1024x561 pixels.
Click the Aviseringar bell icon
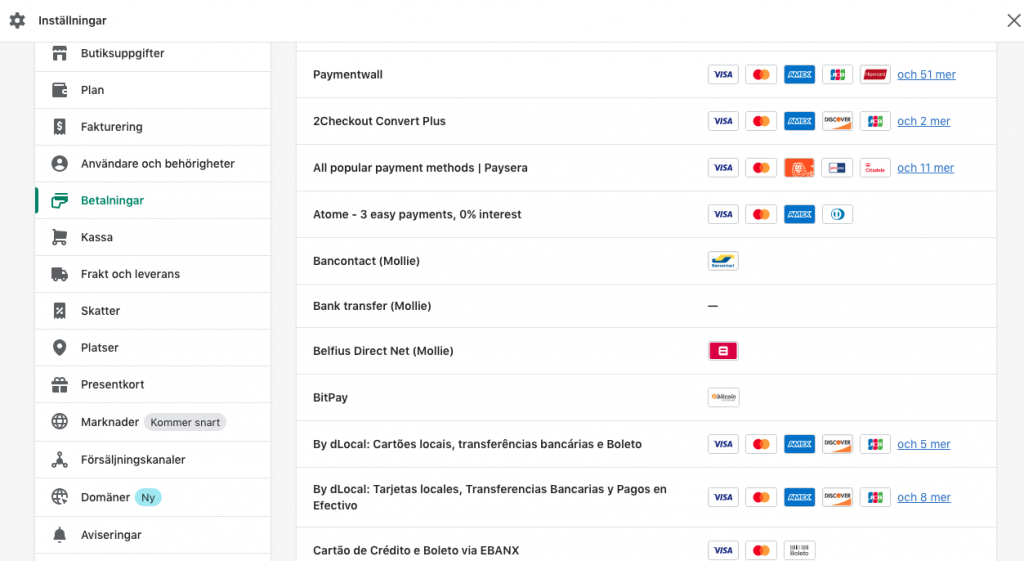coord(59,535)
